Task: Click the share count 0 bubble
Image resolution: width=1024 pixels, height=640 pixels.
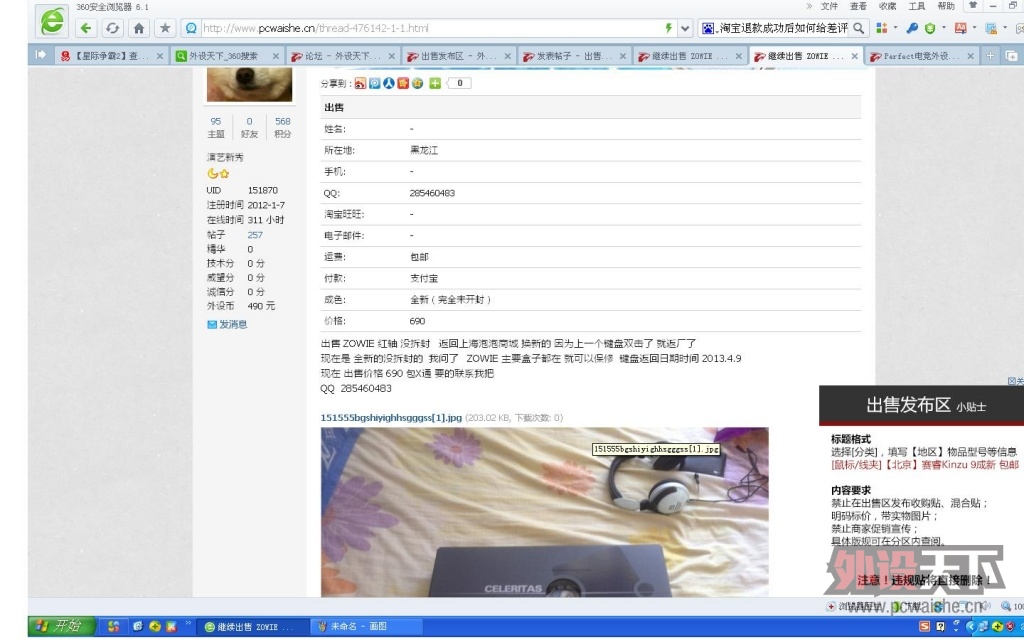Action: (459, 83)
